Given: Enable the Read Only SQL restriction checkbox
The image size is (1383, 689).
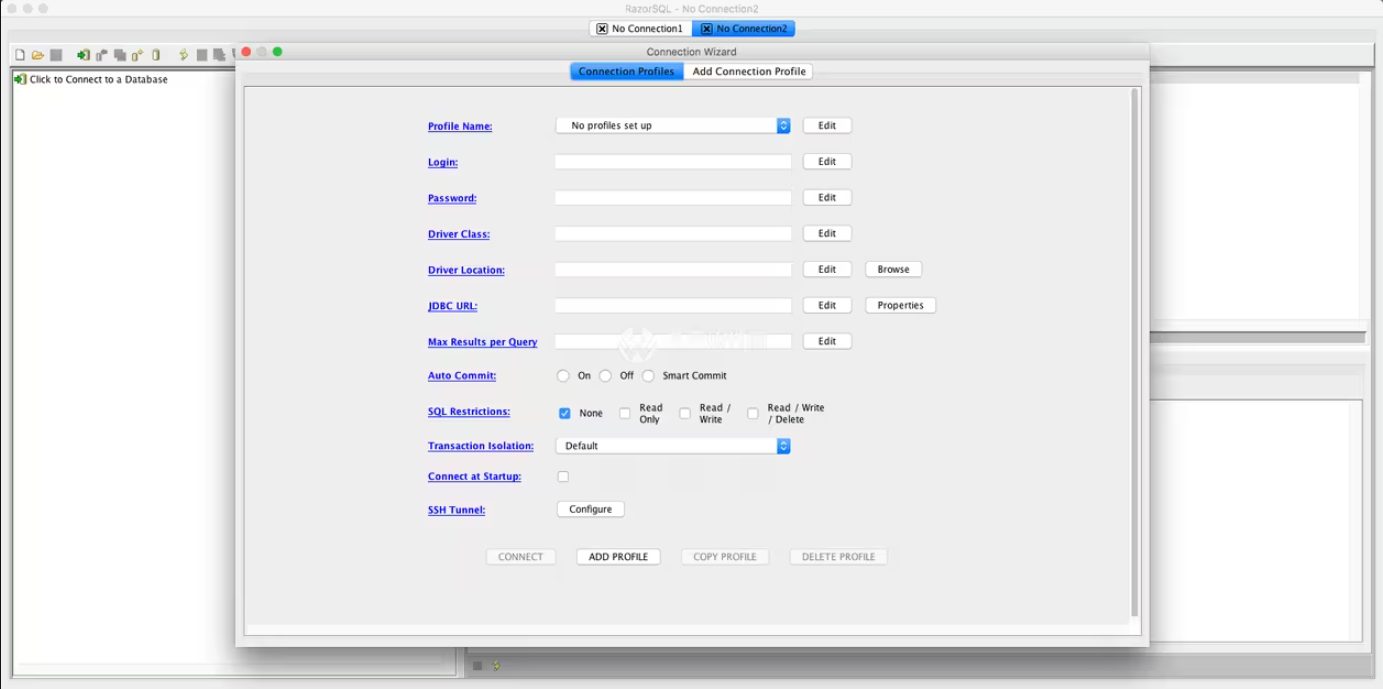Looking at the screenshot, I should coord(625,413).
